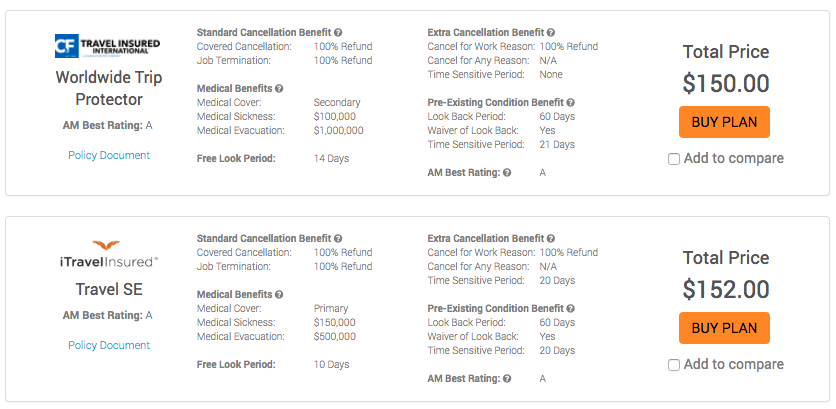Click help icon beside first Extra Cancellation Benefit
The image size is (836, 409).
pyautogui.click(x=551, y=33)
